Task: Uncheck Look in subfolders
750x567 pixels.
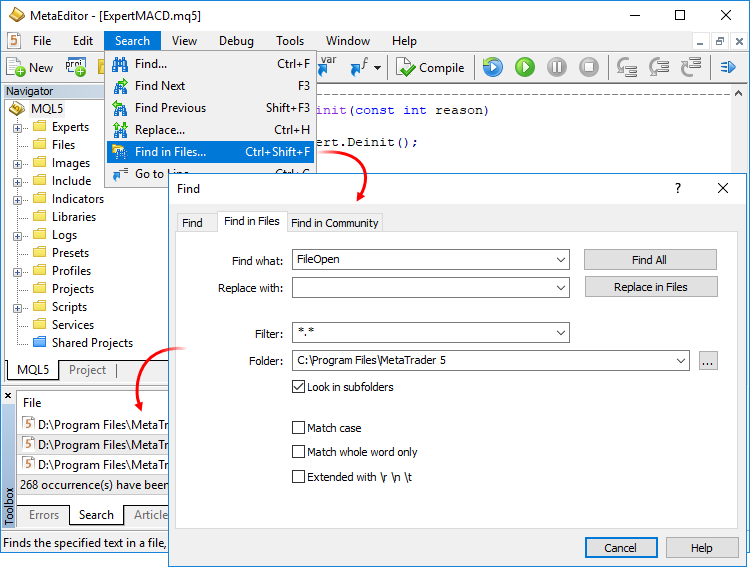Action: pos(298,387)
